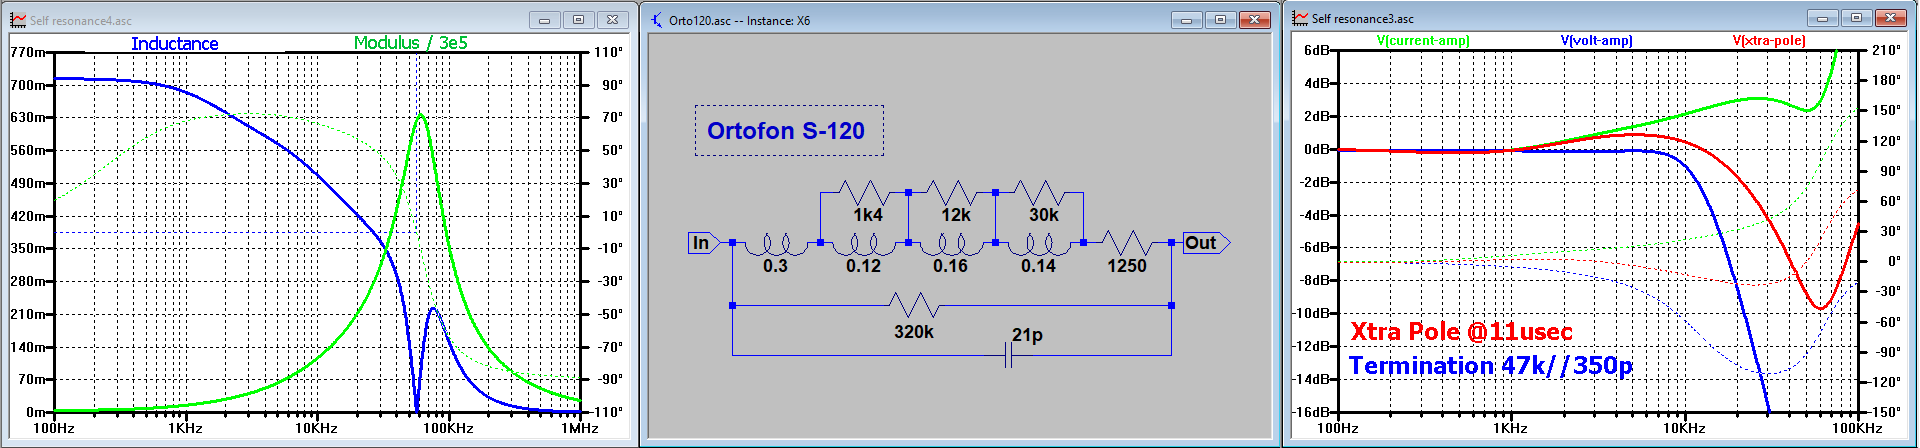Screen dimensions: 1920x448
Task: Select the V(xtra-pole) trace label
Action: [1769, 41]
